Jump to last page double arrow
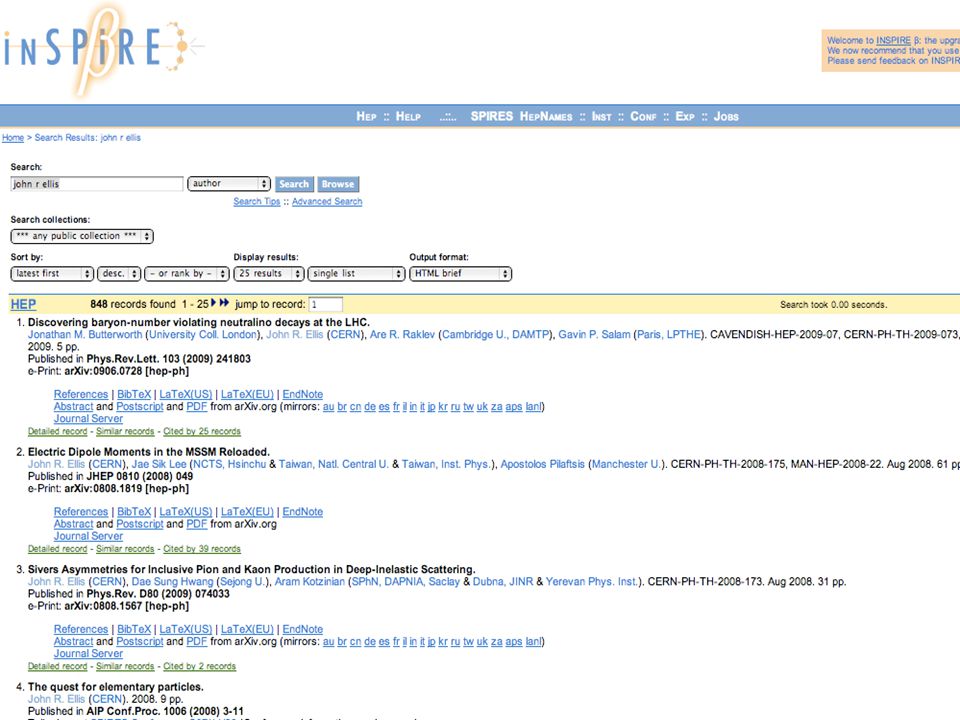960x720 pixels. pyautogui.click(x=224, y=303)
